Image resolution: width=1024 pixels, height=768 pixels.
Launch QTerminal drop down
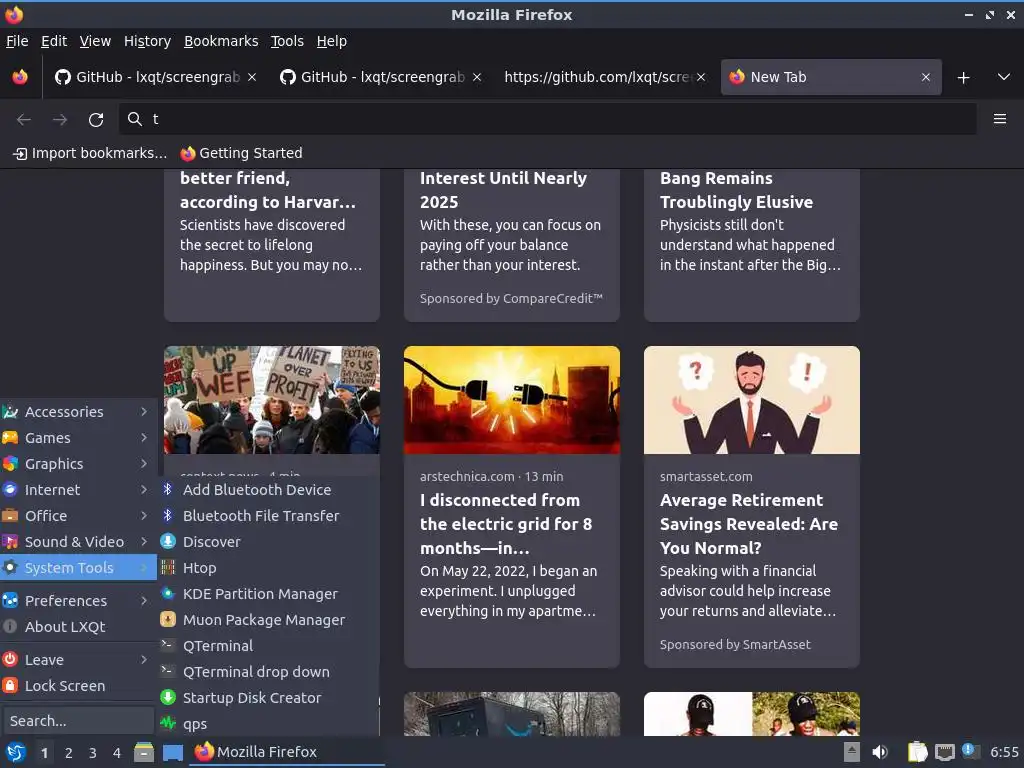pyautogui.click(x=268, y=672)
